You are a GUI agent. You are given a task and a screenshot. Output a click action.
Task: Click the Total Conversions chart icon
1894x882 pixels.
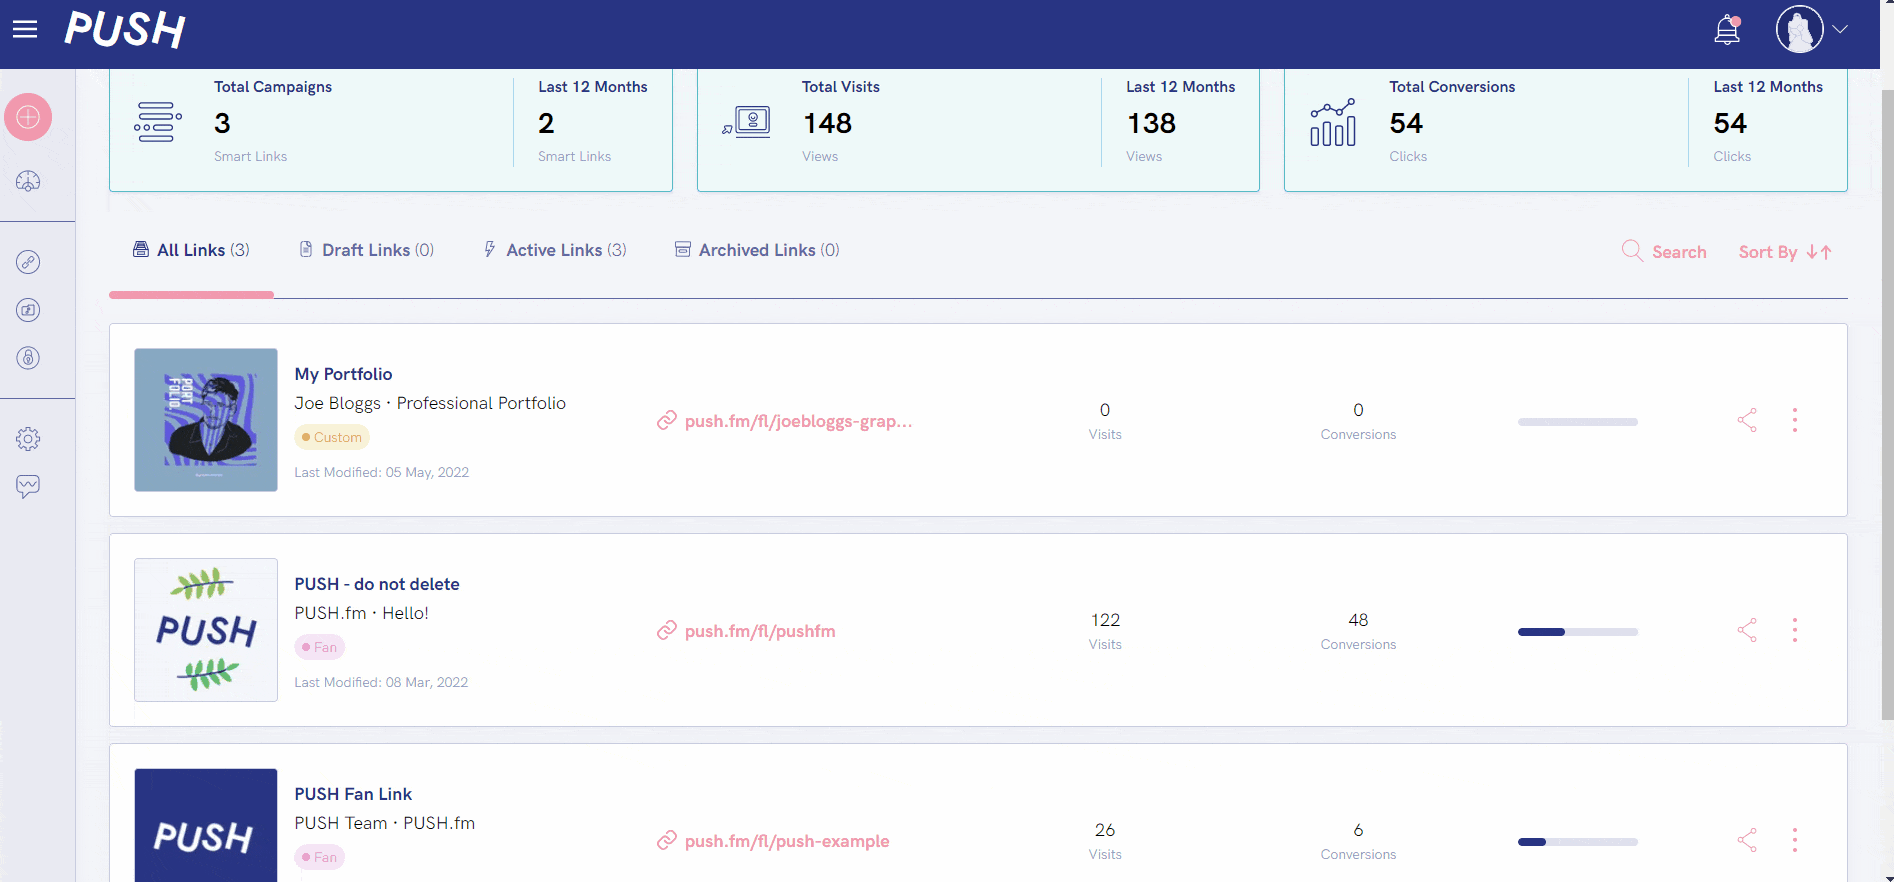click(1333, 122)
